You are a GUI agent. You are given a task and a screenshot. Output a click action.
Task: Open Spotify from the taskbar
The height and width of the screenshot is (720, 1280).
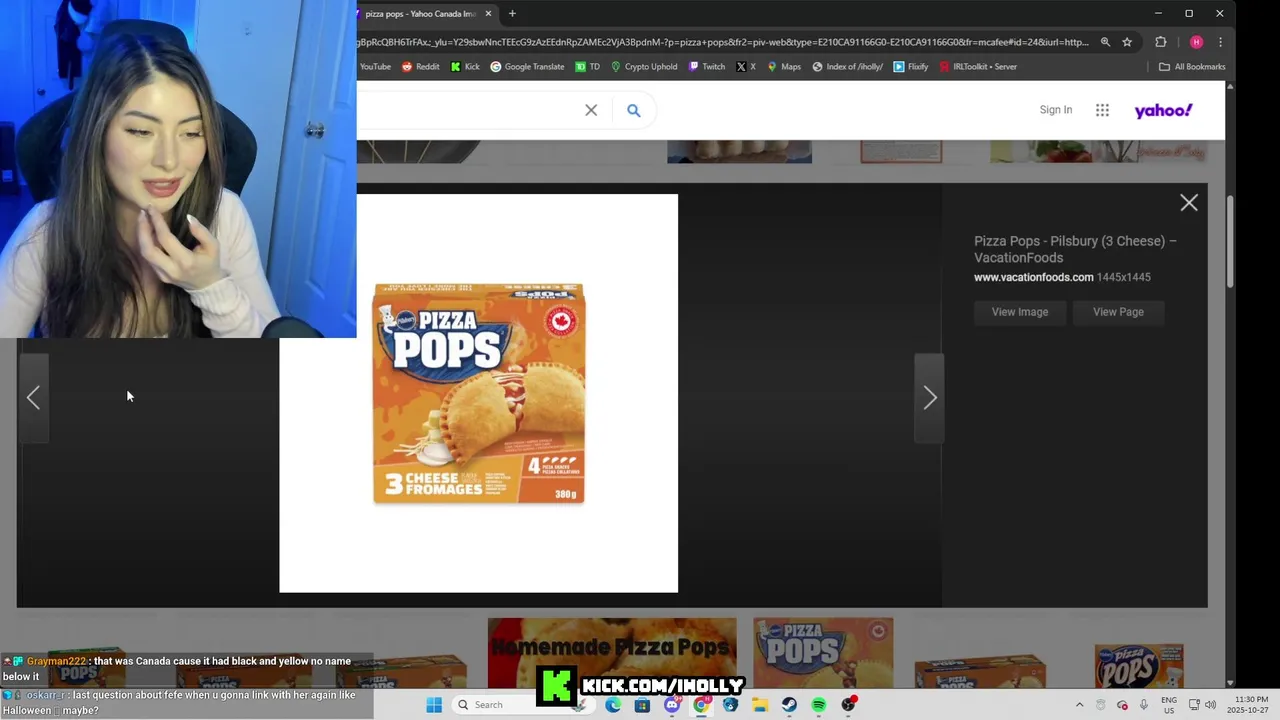coord(819,705)
